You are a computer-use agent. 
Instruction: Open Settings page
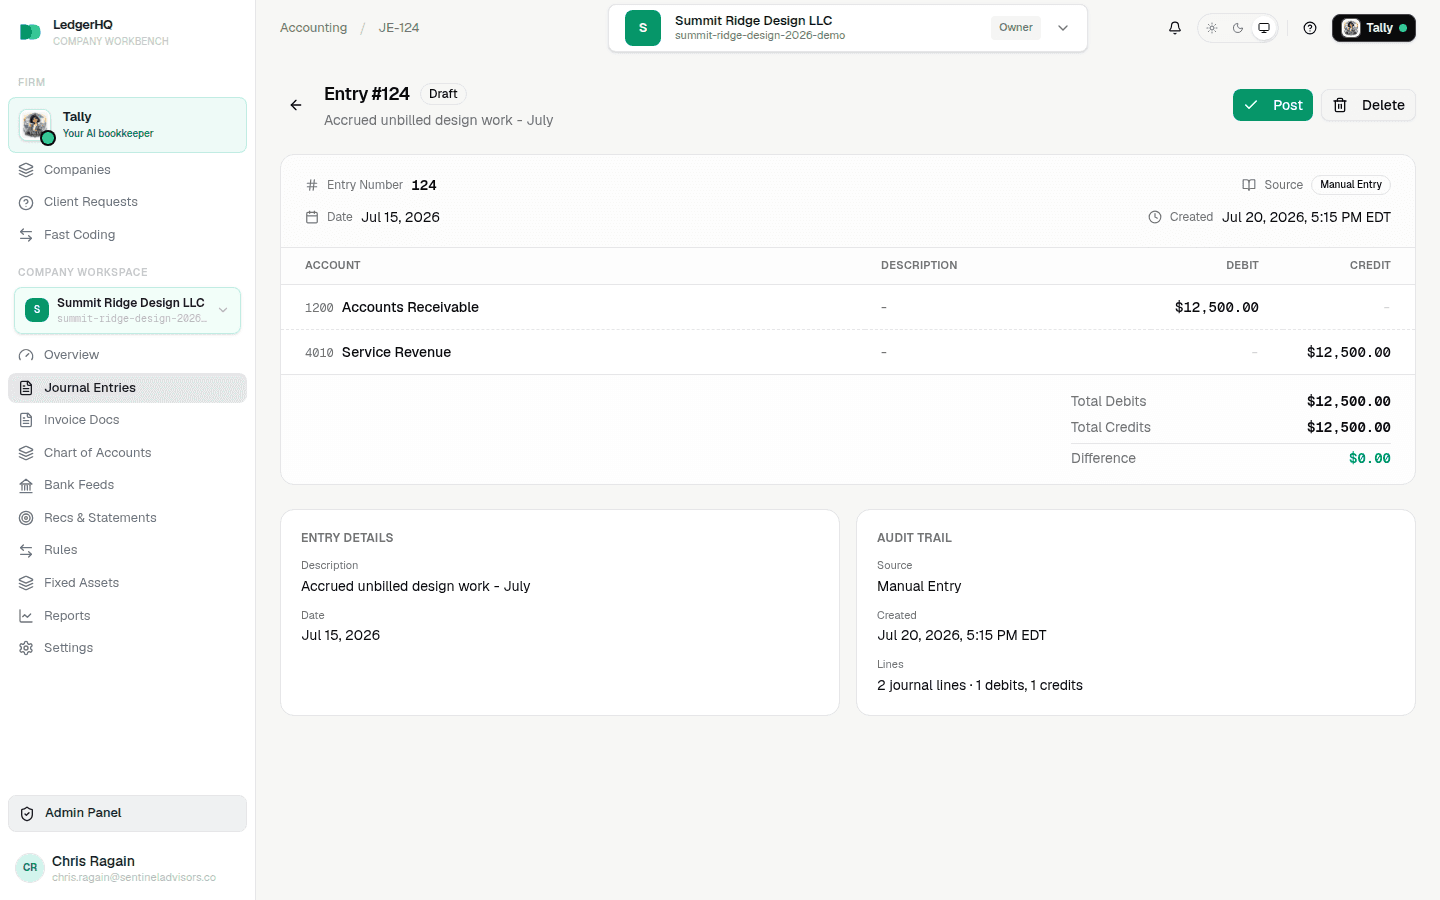point(127,648)
